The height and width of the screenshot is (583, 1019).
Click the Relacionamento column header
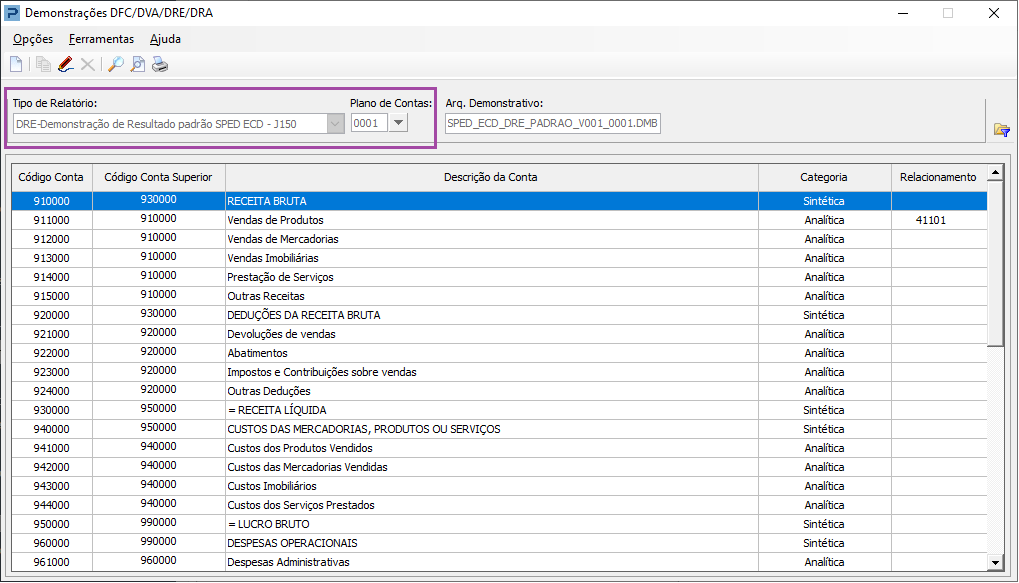[x=938, y=177]
